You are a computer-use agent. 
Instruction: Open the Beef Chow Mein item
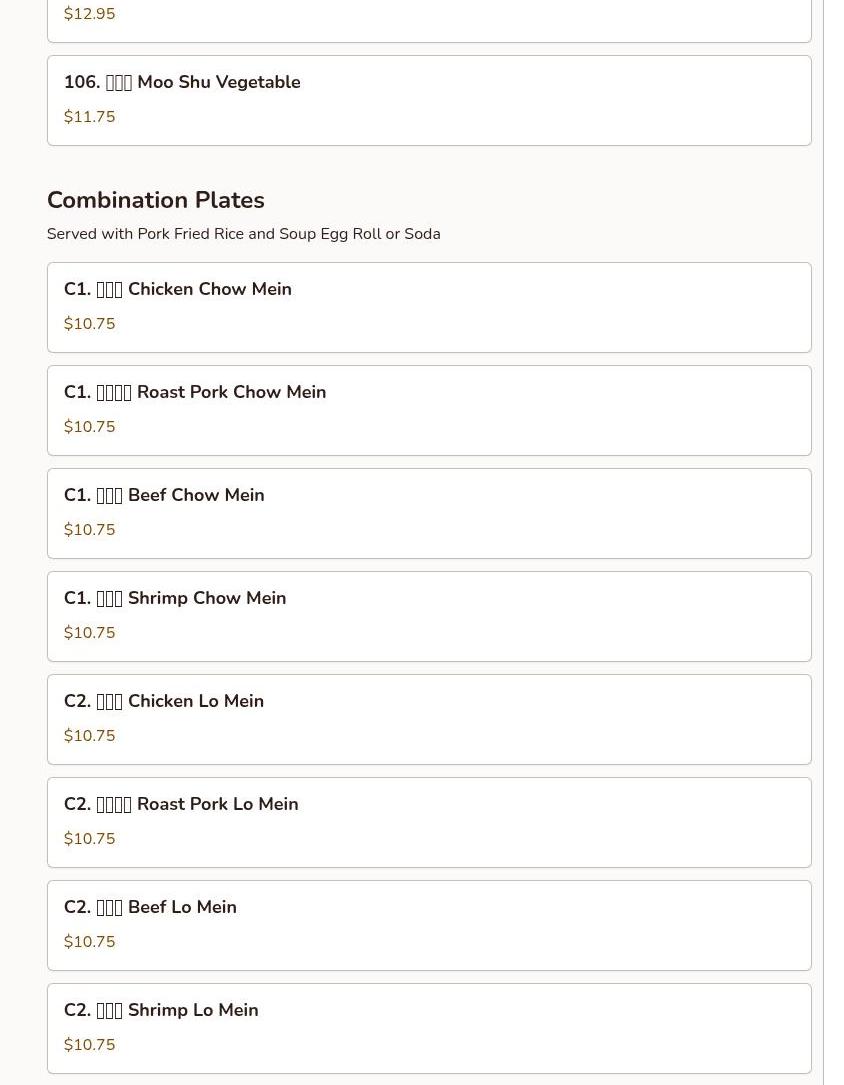tap(428, 513)
